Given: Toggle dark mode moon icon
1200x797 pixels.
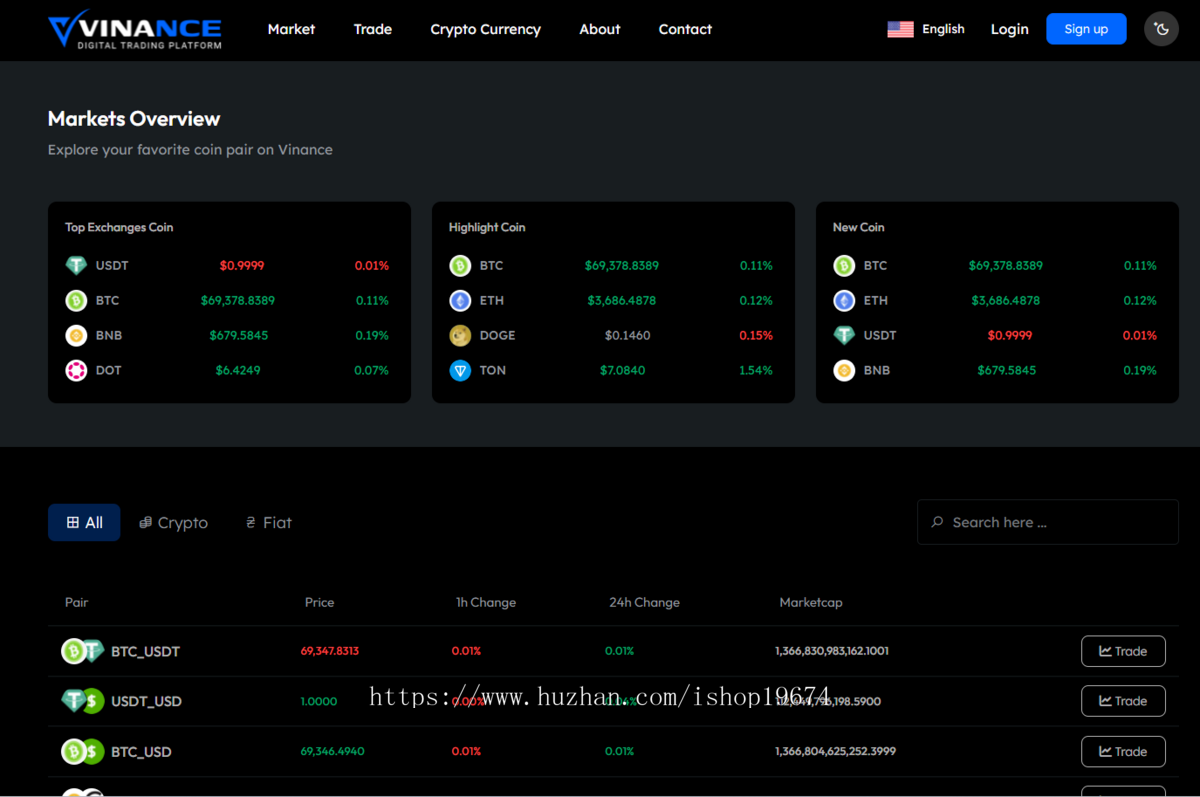Looking at the screenshot, I should [1162, 29].
